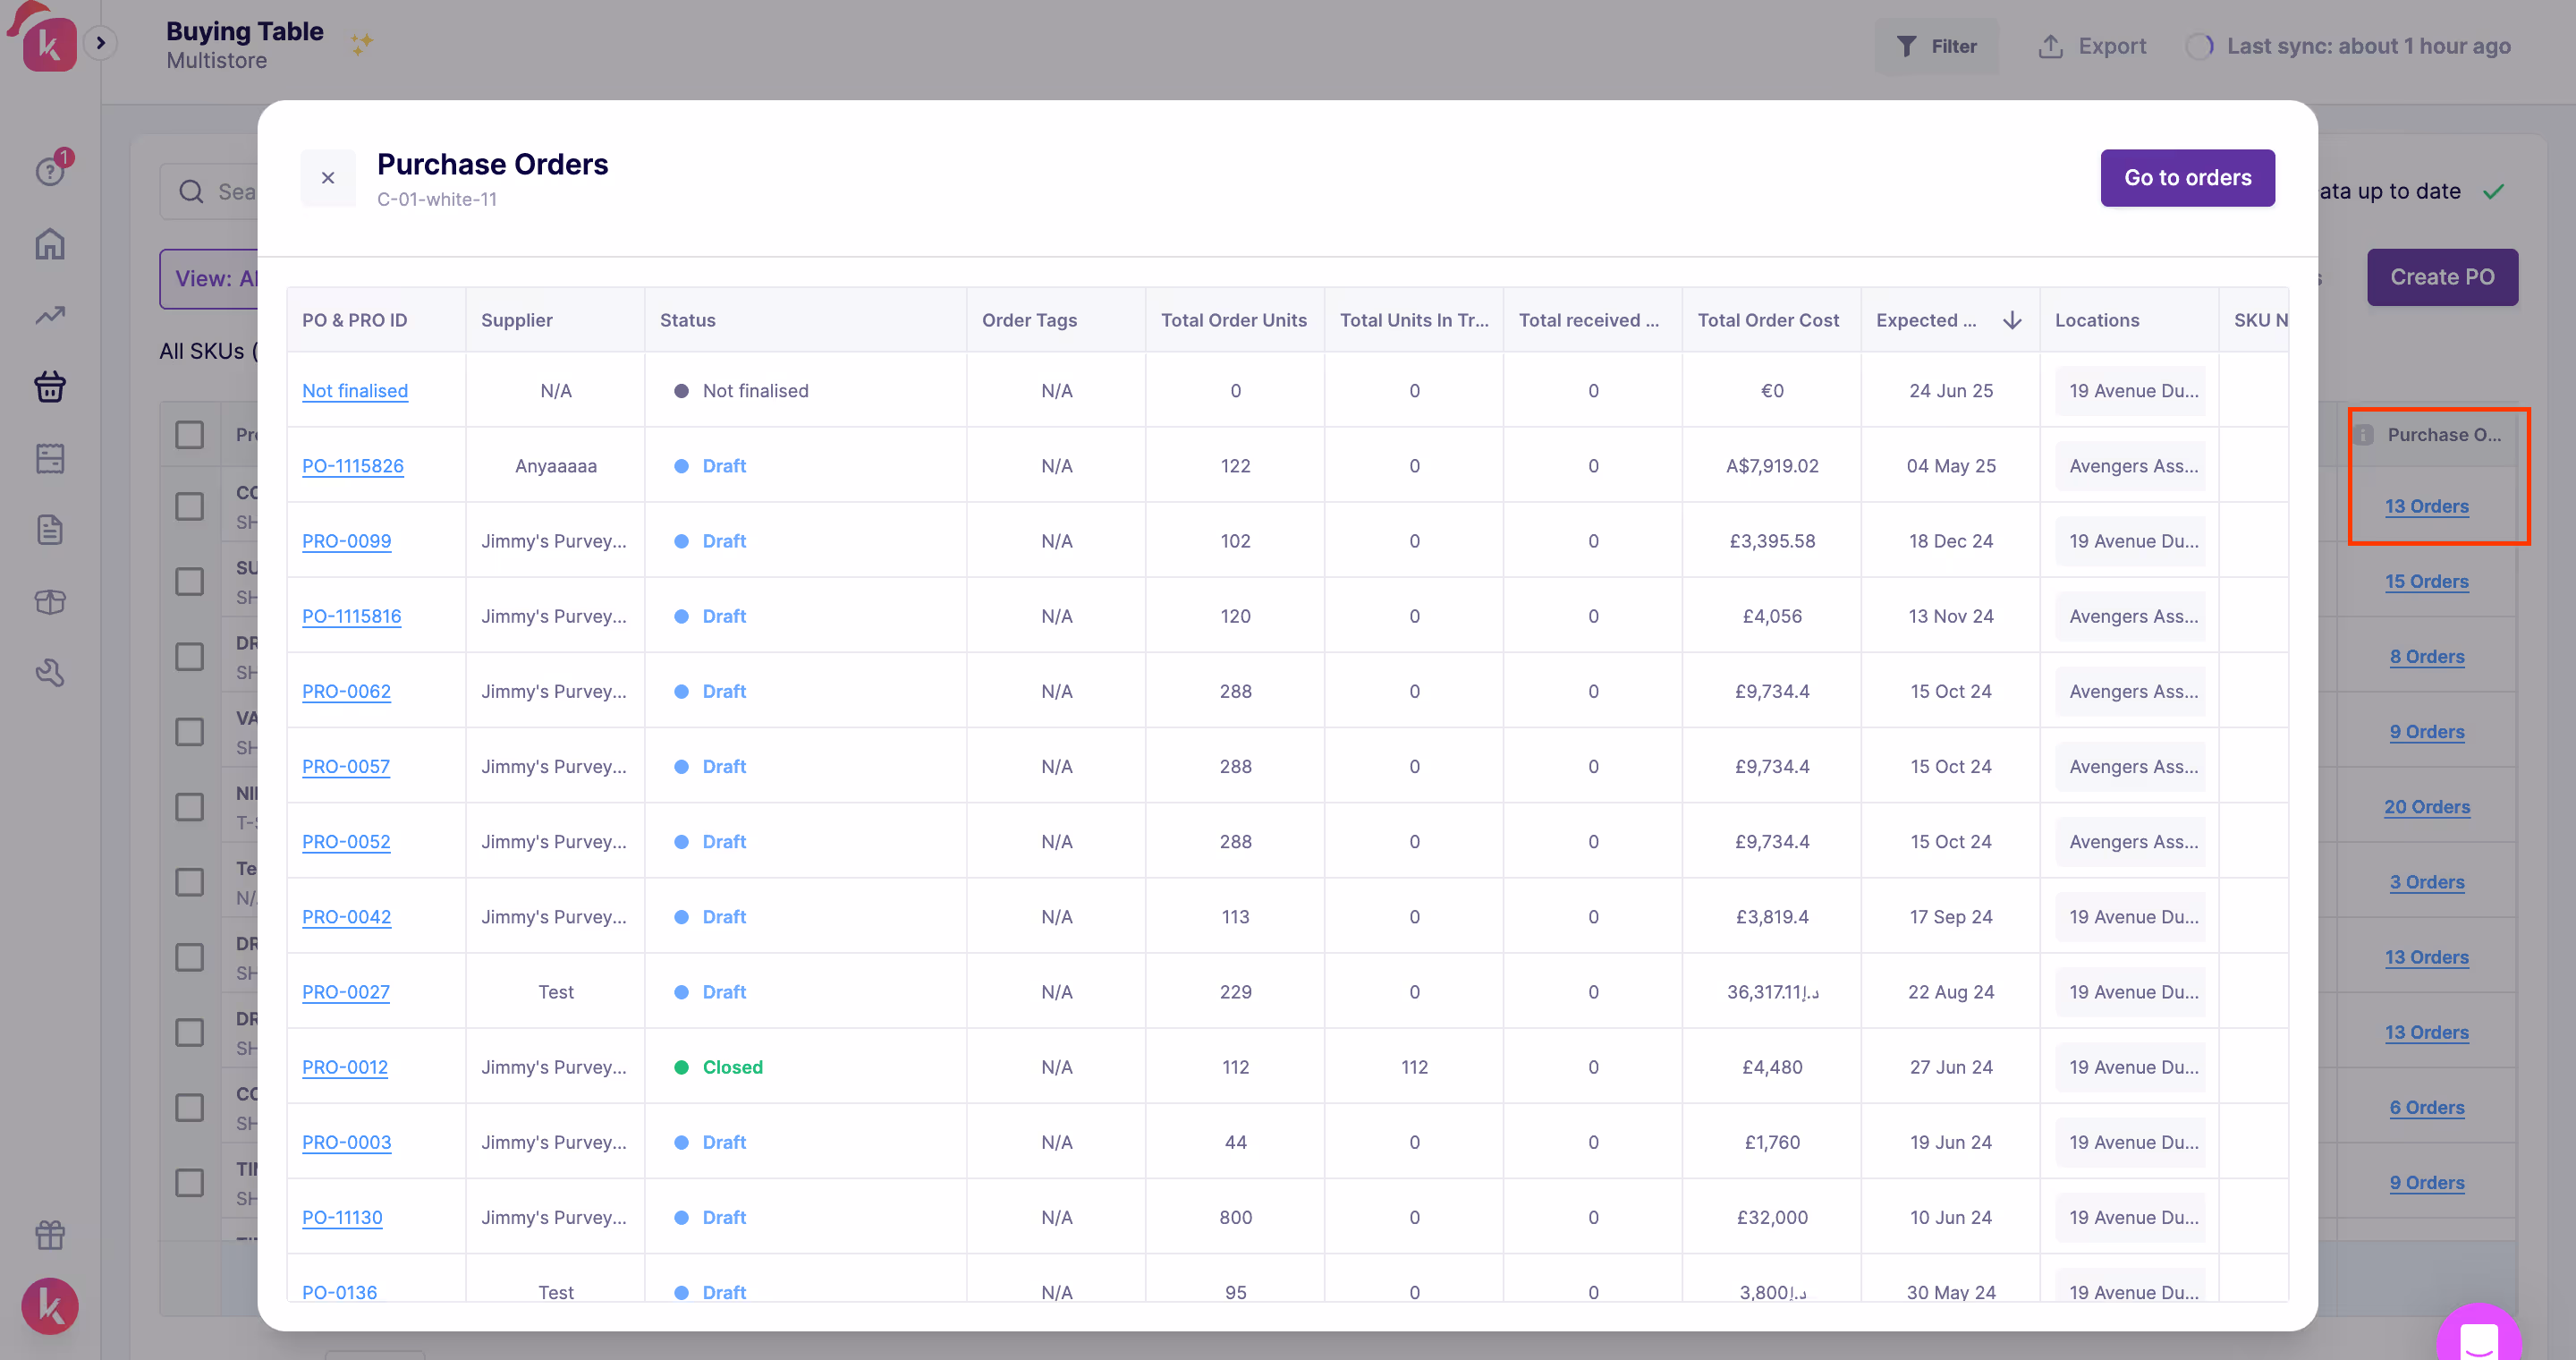
Task: Tick the second SKU row checkbox
Action: [x=189, y=582]
